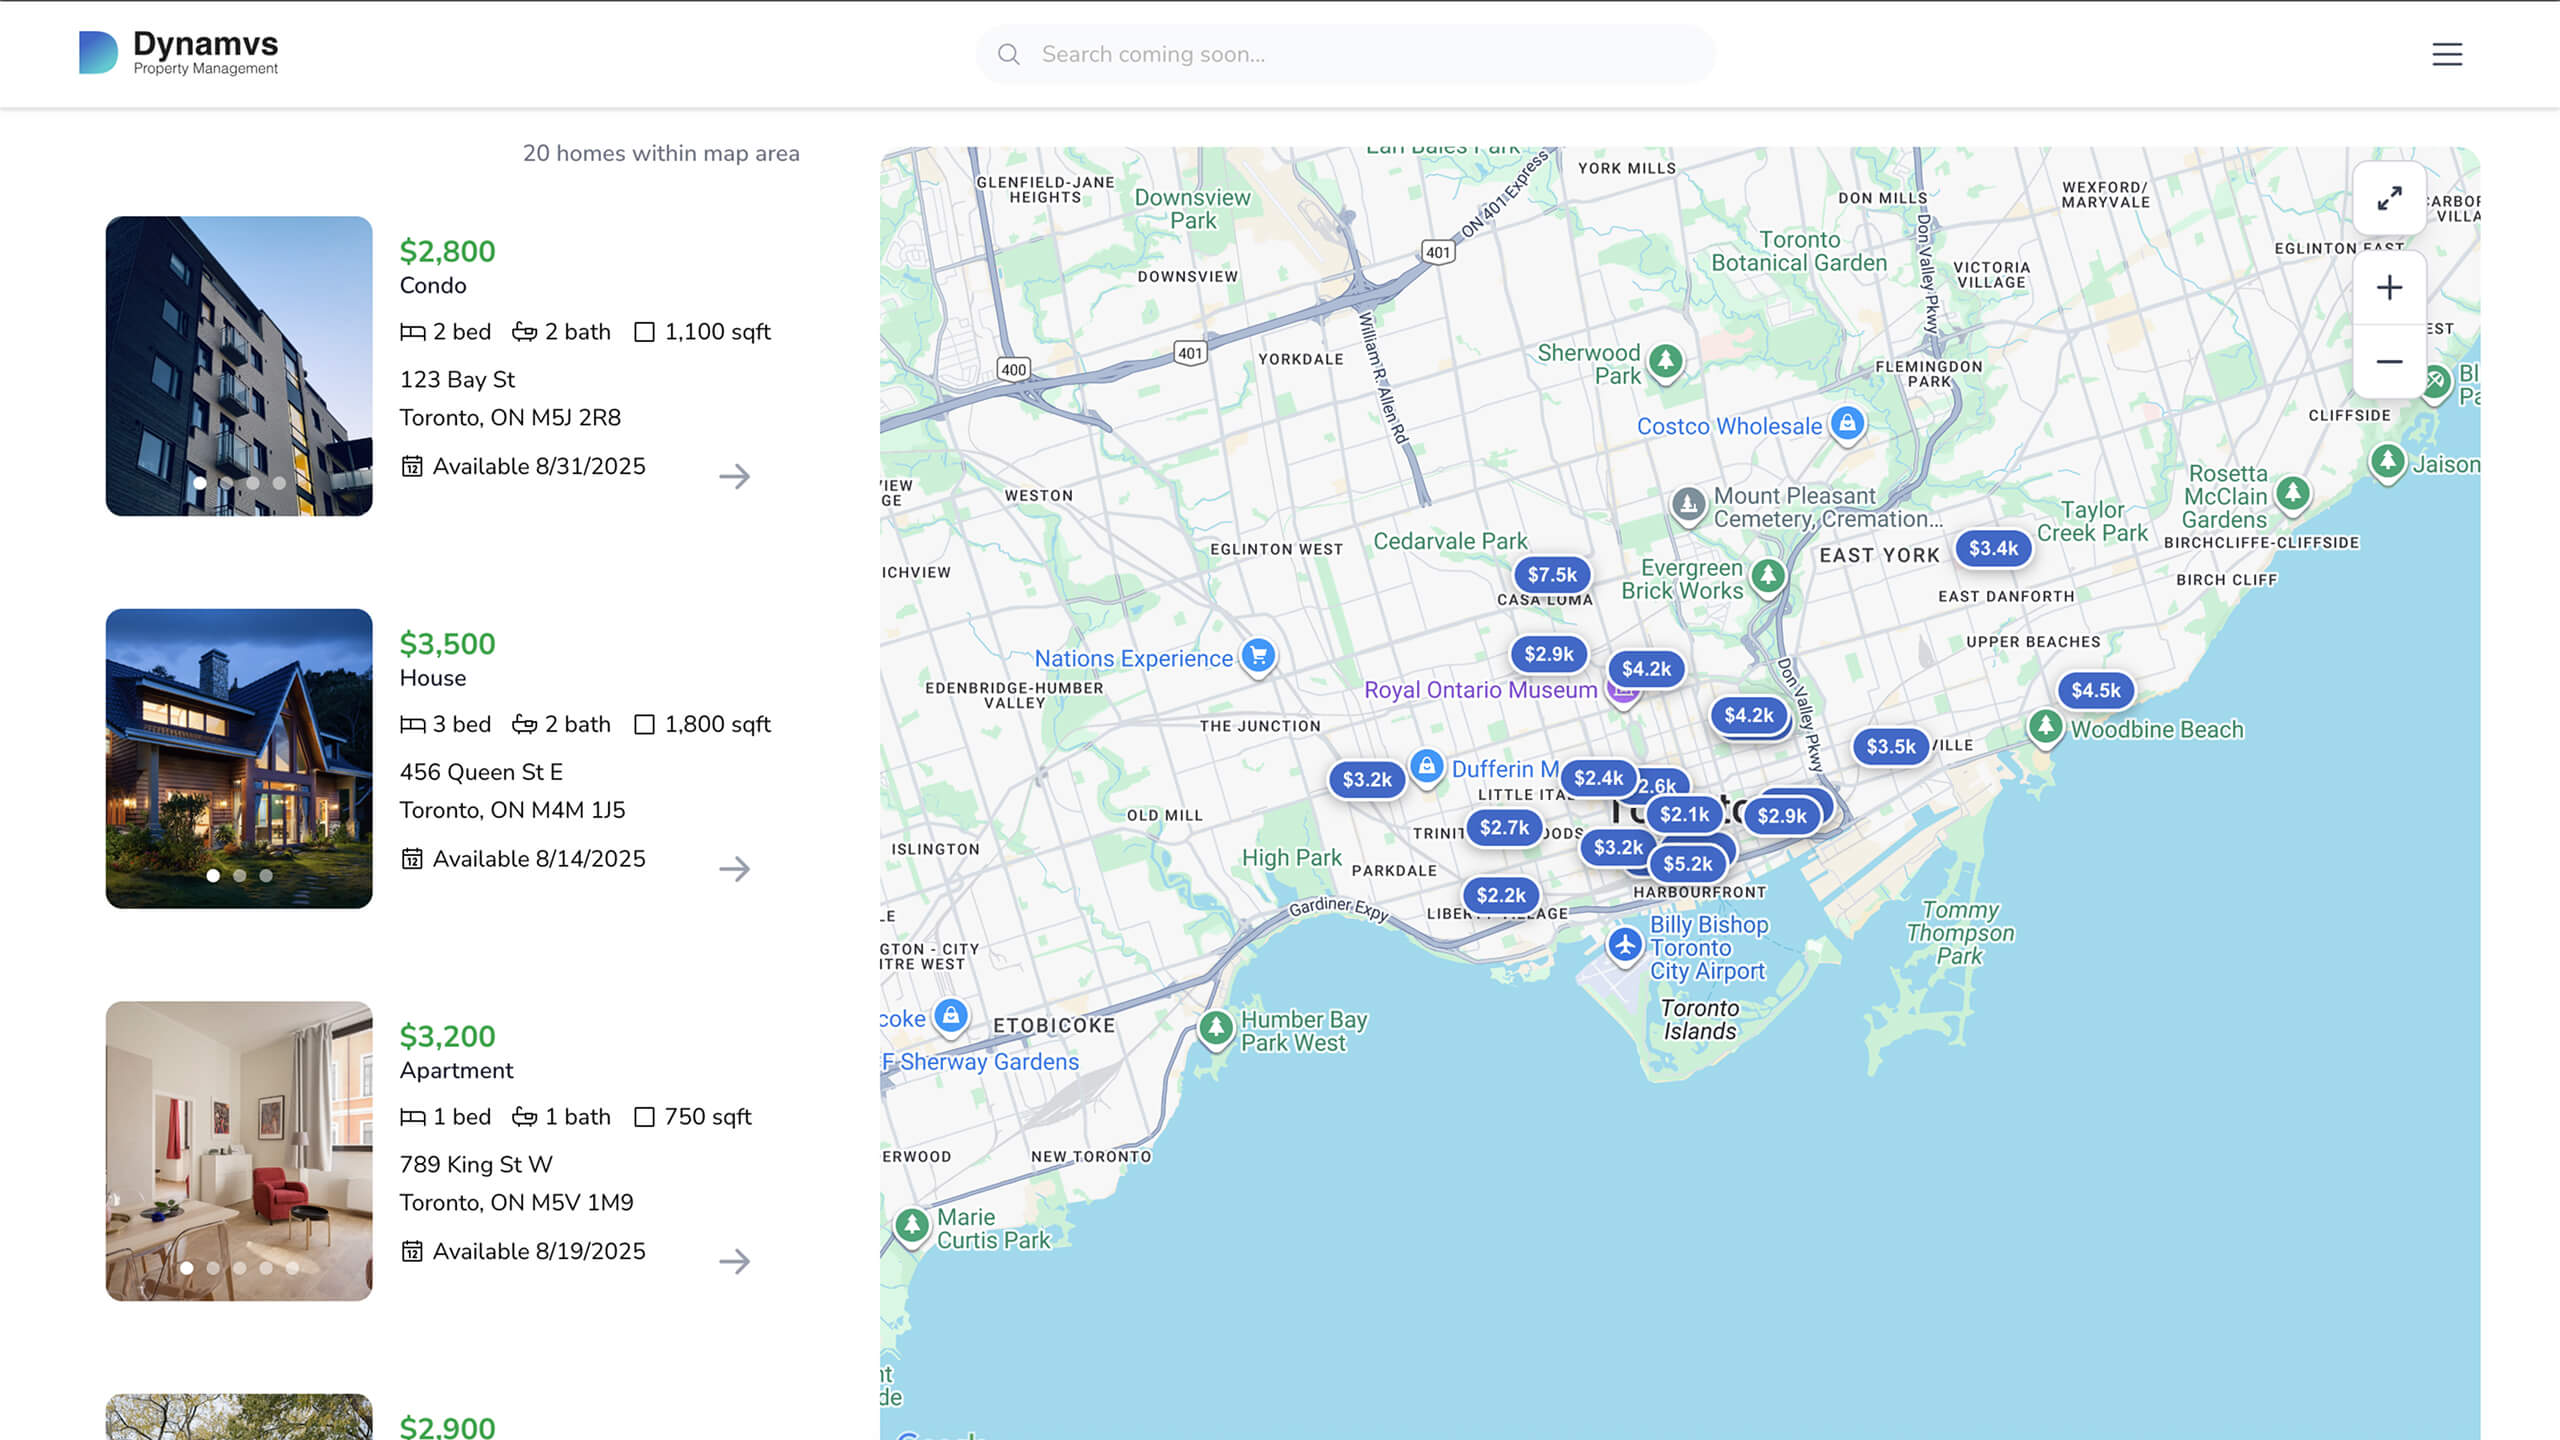Click the bath icon on the $3,200 apartment
Screen dimensions: 2560x1440
(x=525, y=1116)
